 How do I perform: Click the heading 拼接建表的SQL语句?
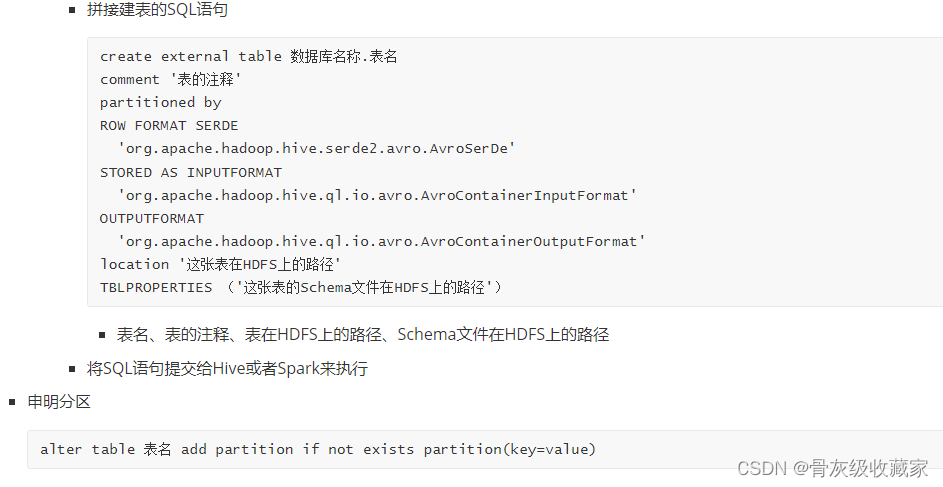pyautogui.click(x=157, y=10)
